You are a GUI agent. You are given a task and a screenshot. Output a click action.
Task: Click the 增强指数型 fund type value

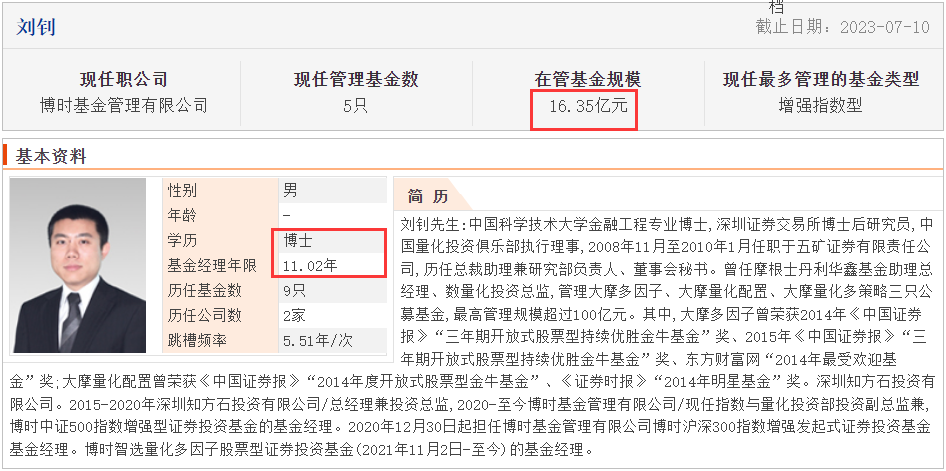click(821, 106)
